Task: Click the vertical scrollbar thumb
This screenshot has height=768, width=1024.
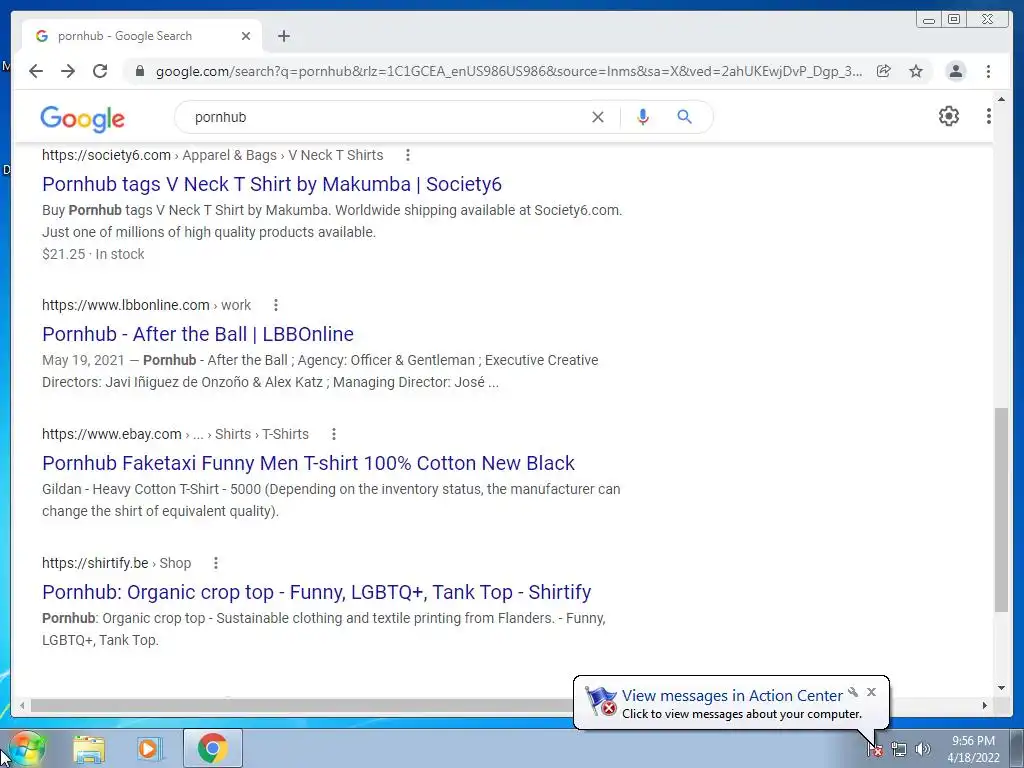Action: [1001, 510]
